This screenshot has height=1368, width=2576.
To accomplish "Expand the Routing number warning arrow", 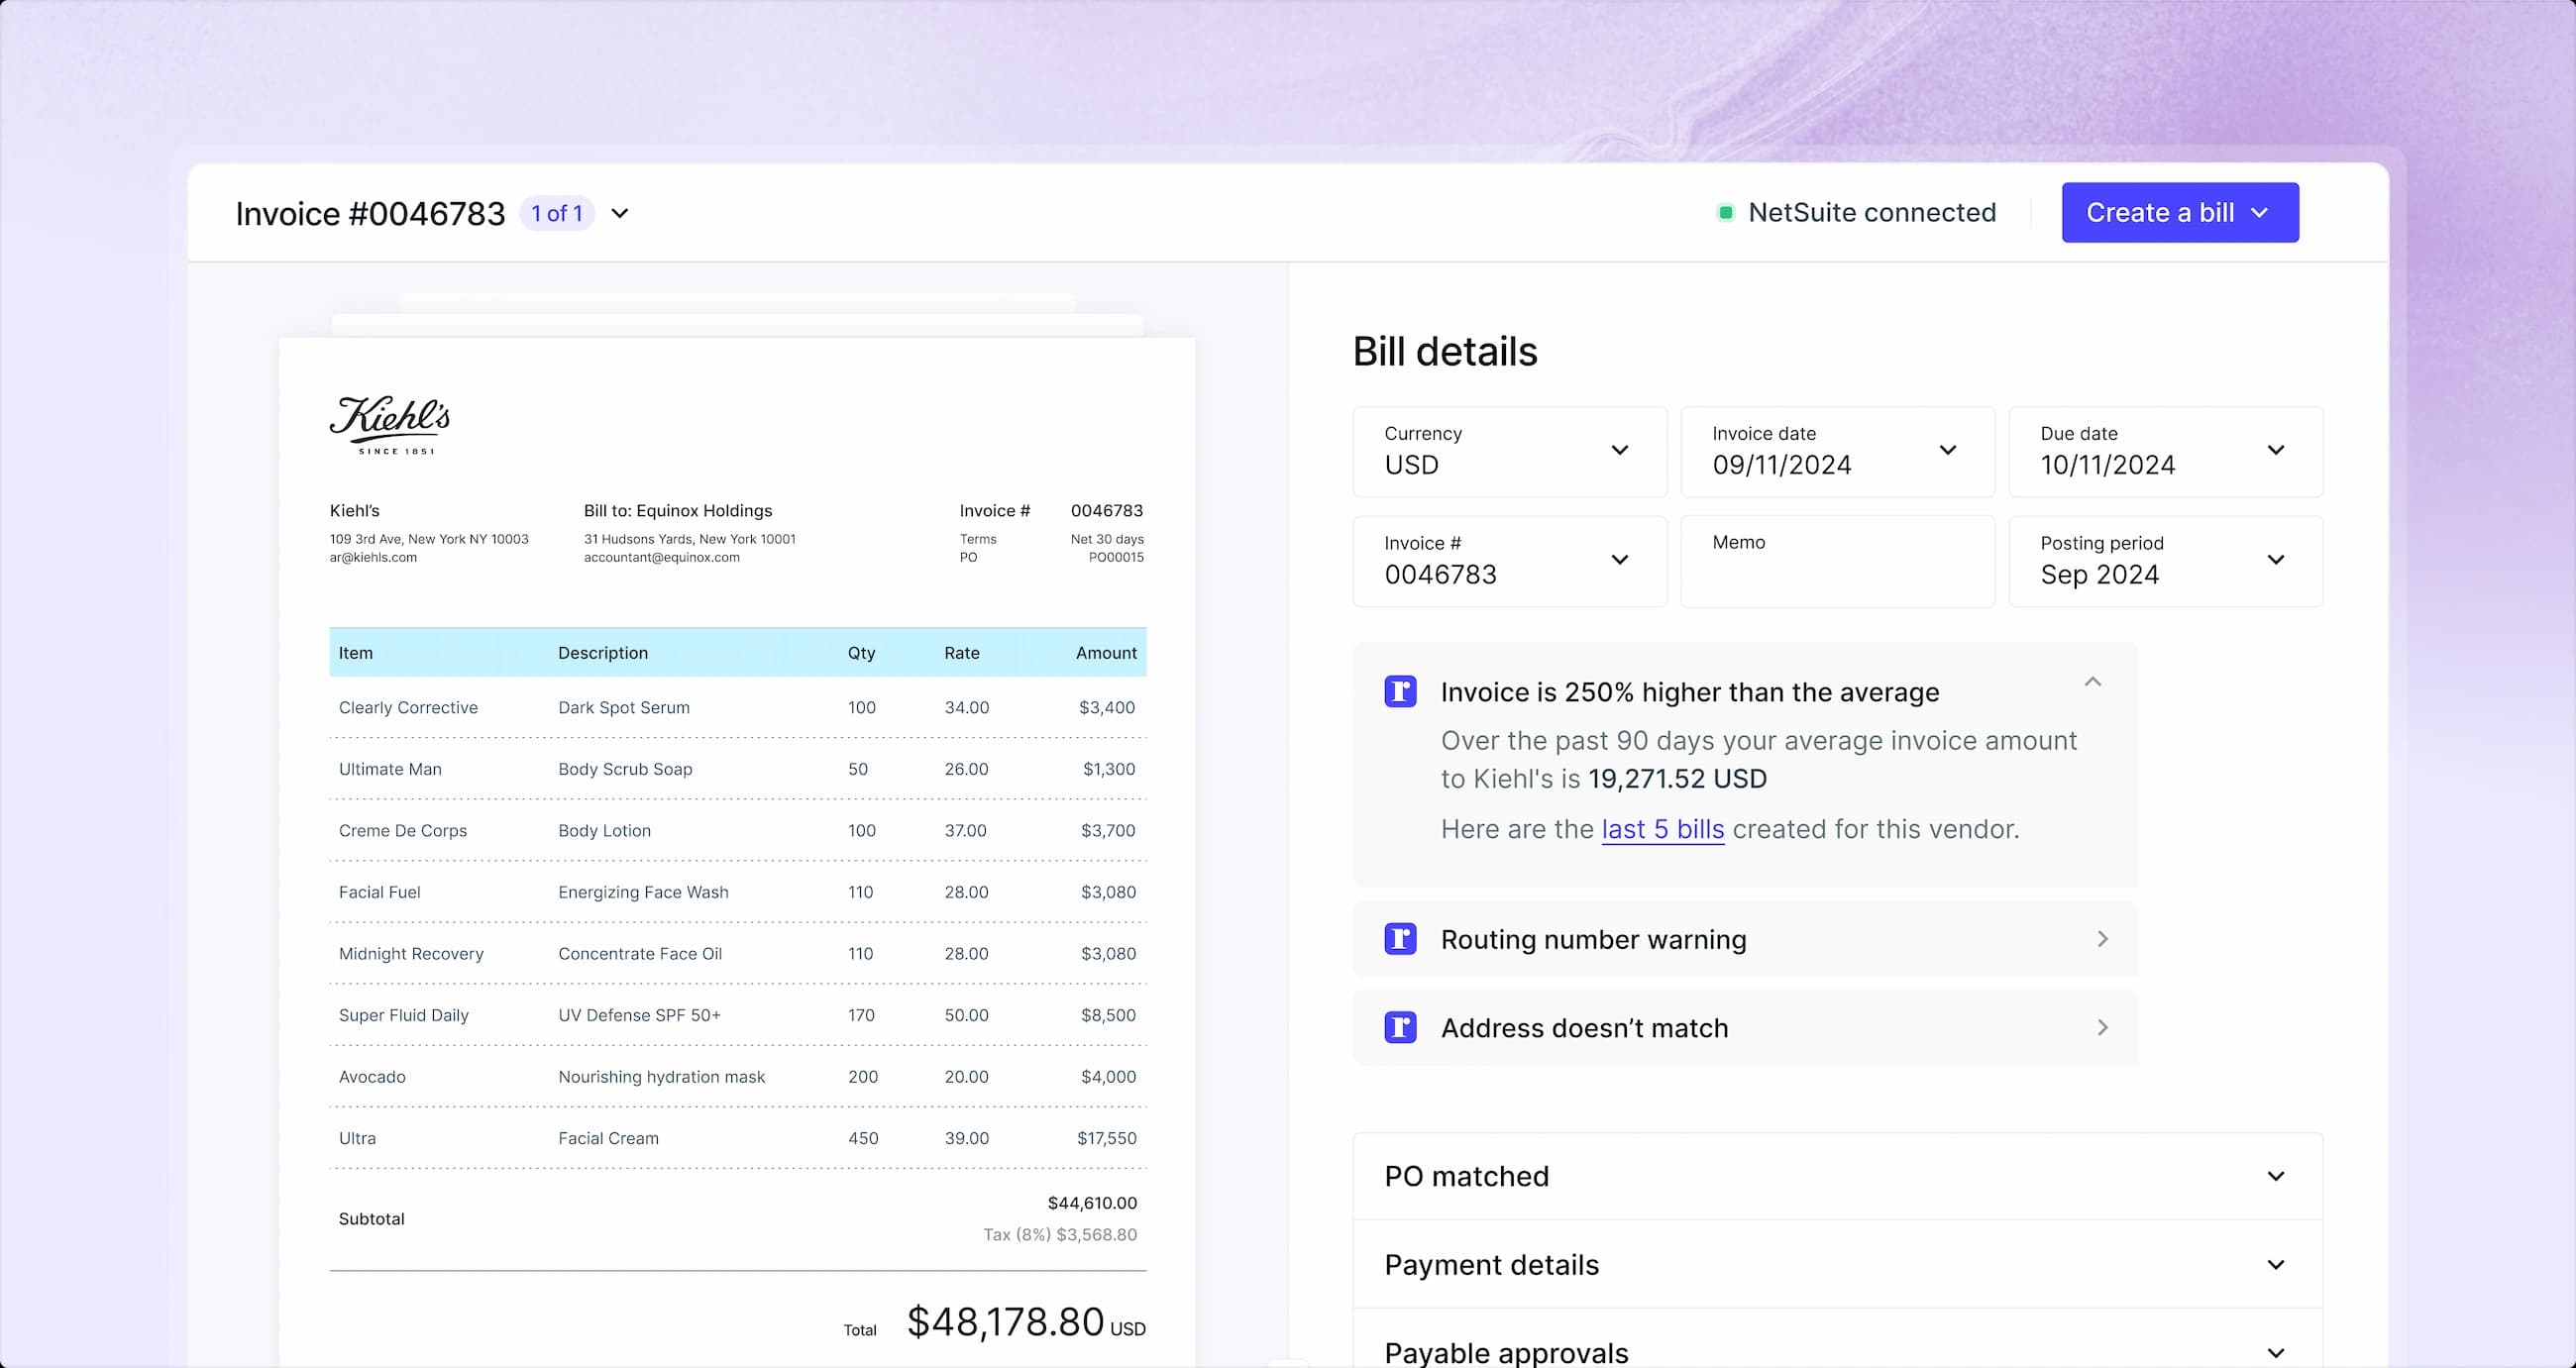I will pos(2102,938).
